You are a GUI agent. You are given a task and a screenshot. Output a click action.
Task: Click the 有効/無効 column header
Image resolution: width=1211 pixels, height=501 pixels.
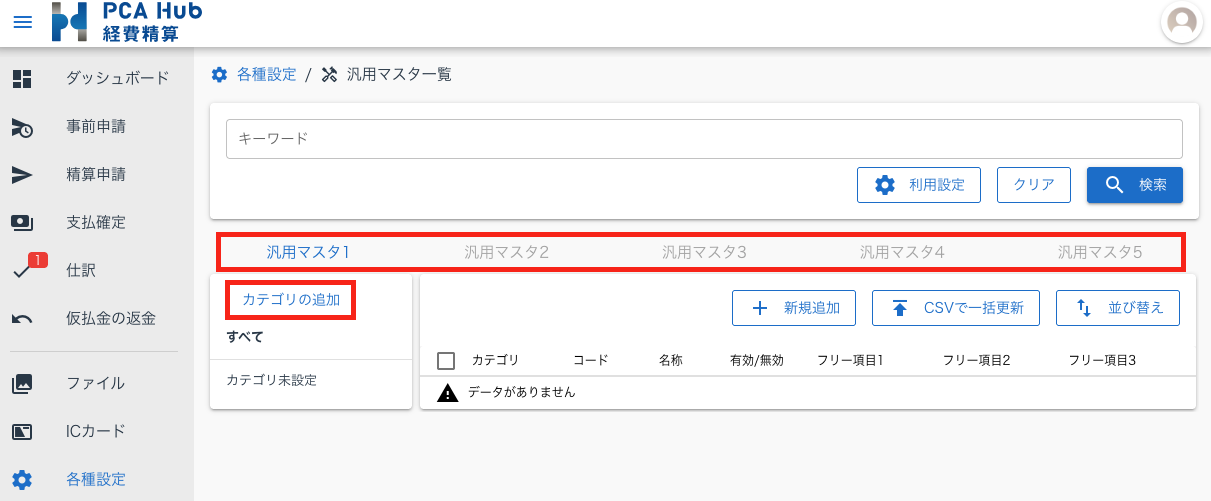pos(757,360)
